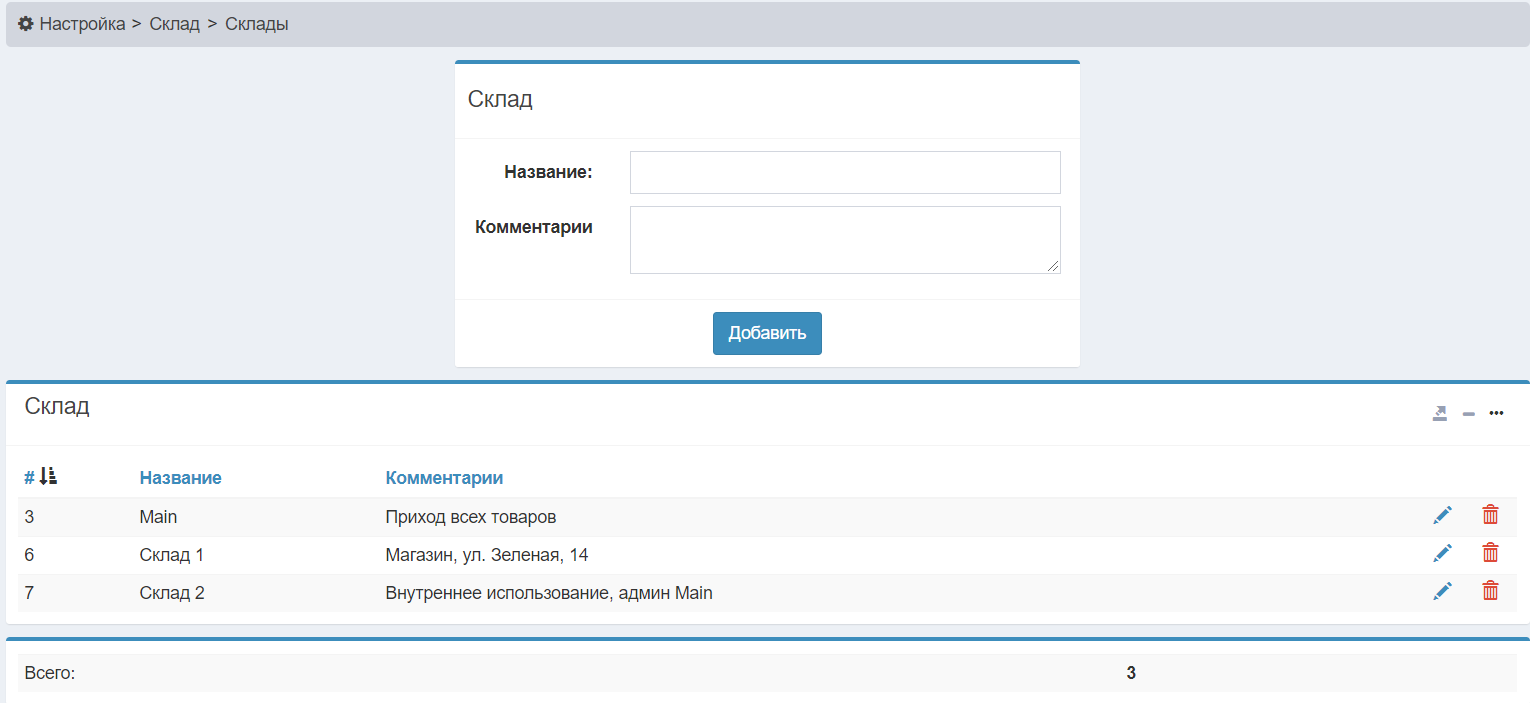Delete Склад 1 using trash icon
Screen dimensions: 1530x703
[x=1490, y=554]
